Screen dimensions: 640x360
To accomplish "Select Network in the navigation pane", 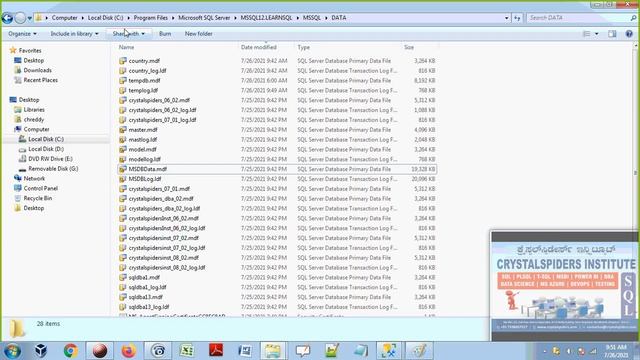I will coord(34,178).
